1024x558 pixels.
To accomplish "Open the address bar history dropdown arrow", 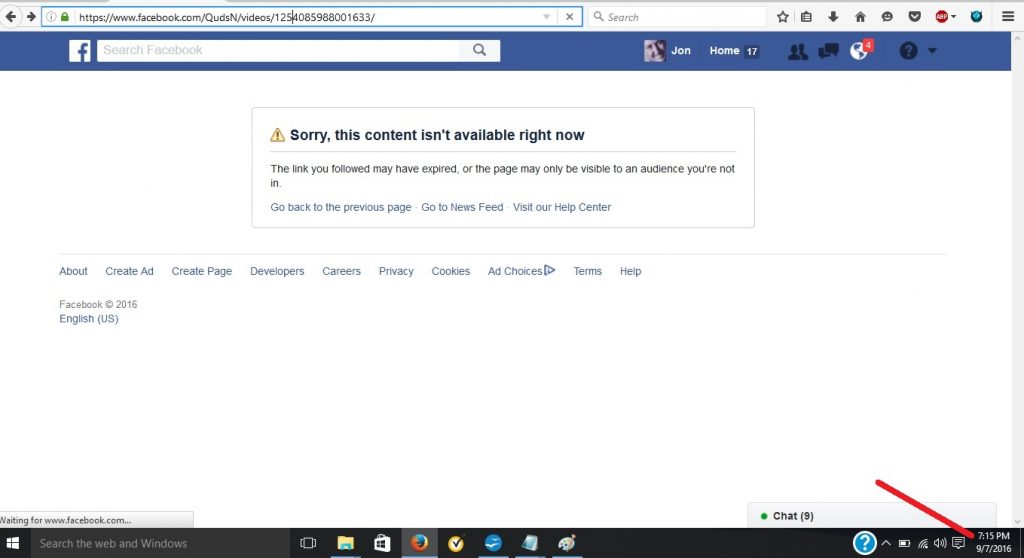I will coord(547,17).
